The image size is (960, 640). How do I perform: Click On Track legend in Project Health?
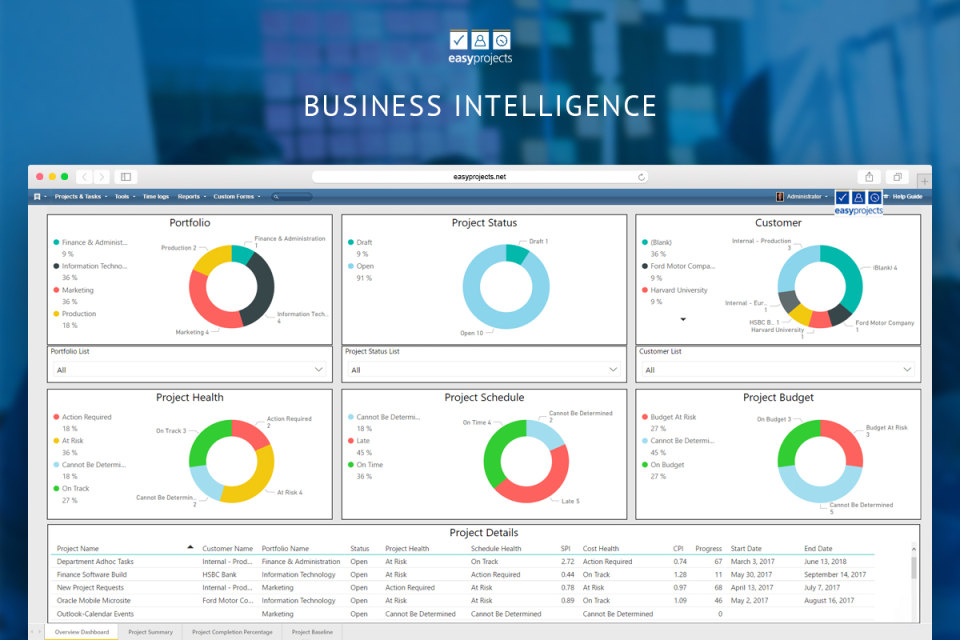click(x=71, y=489)
